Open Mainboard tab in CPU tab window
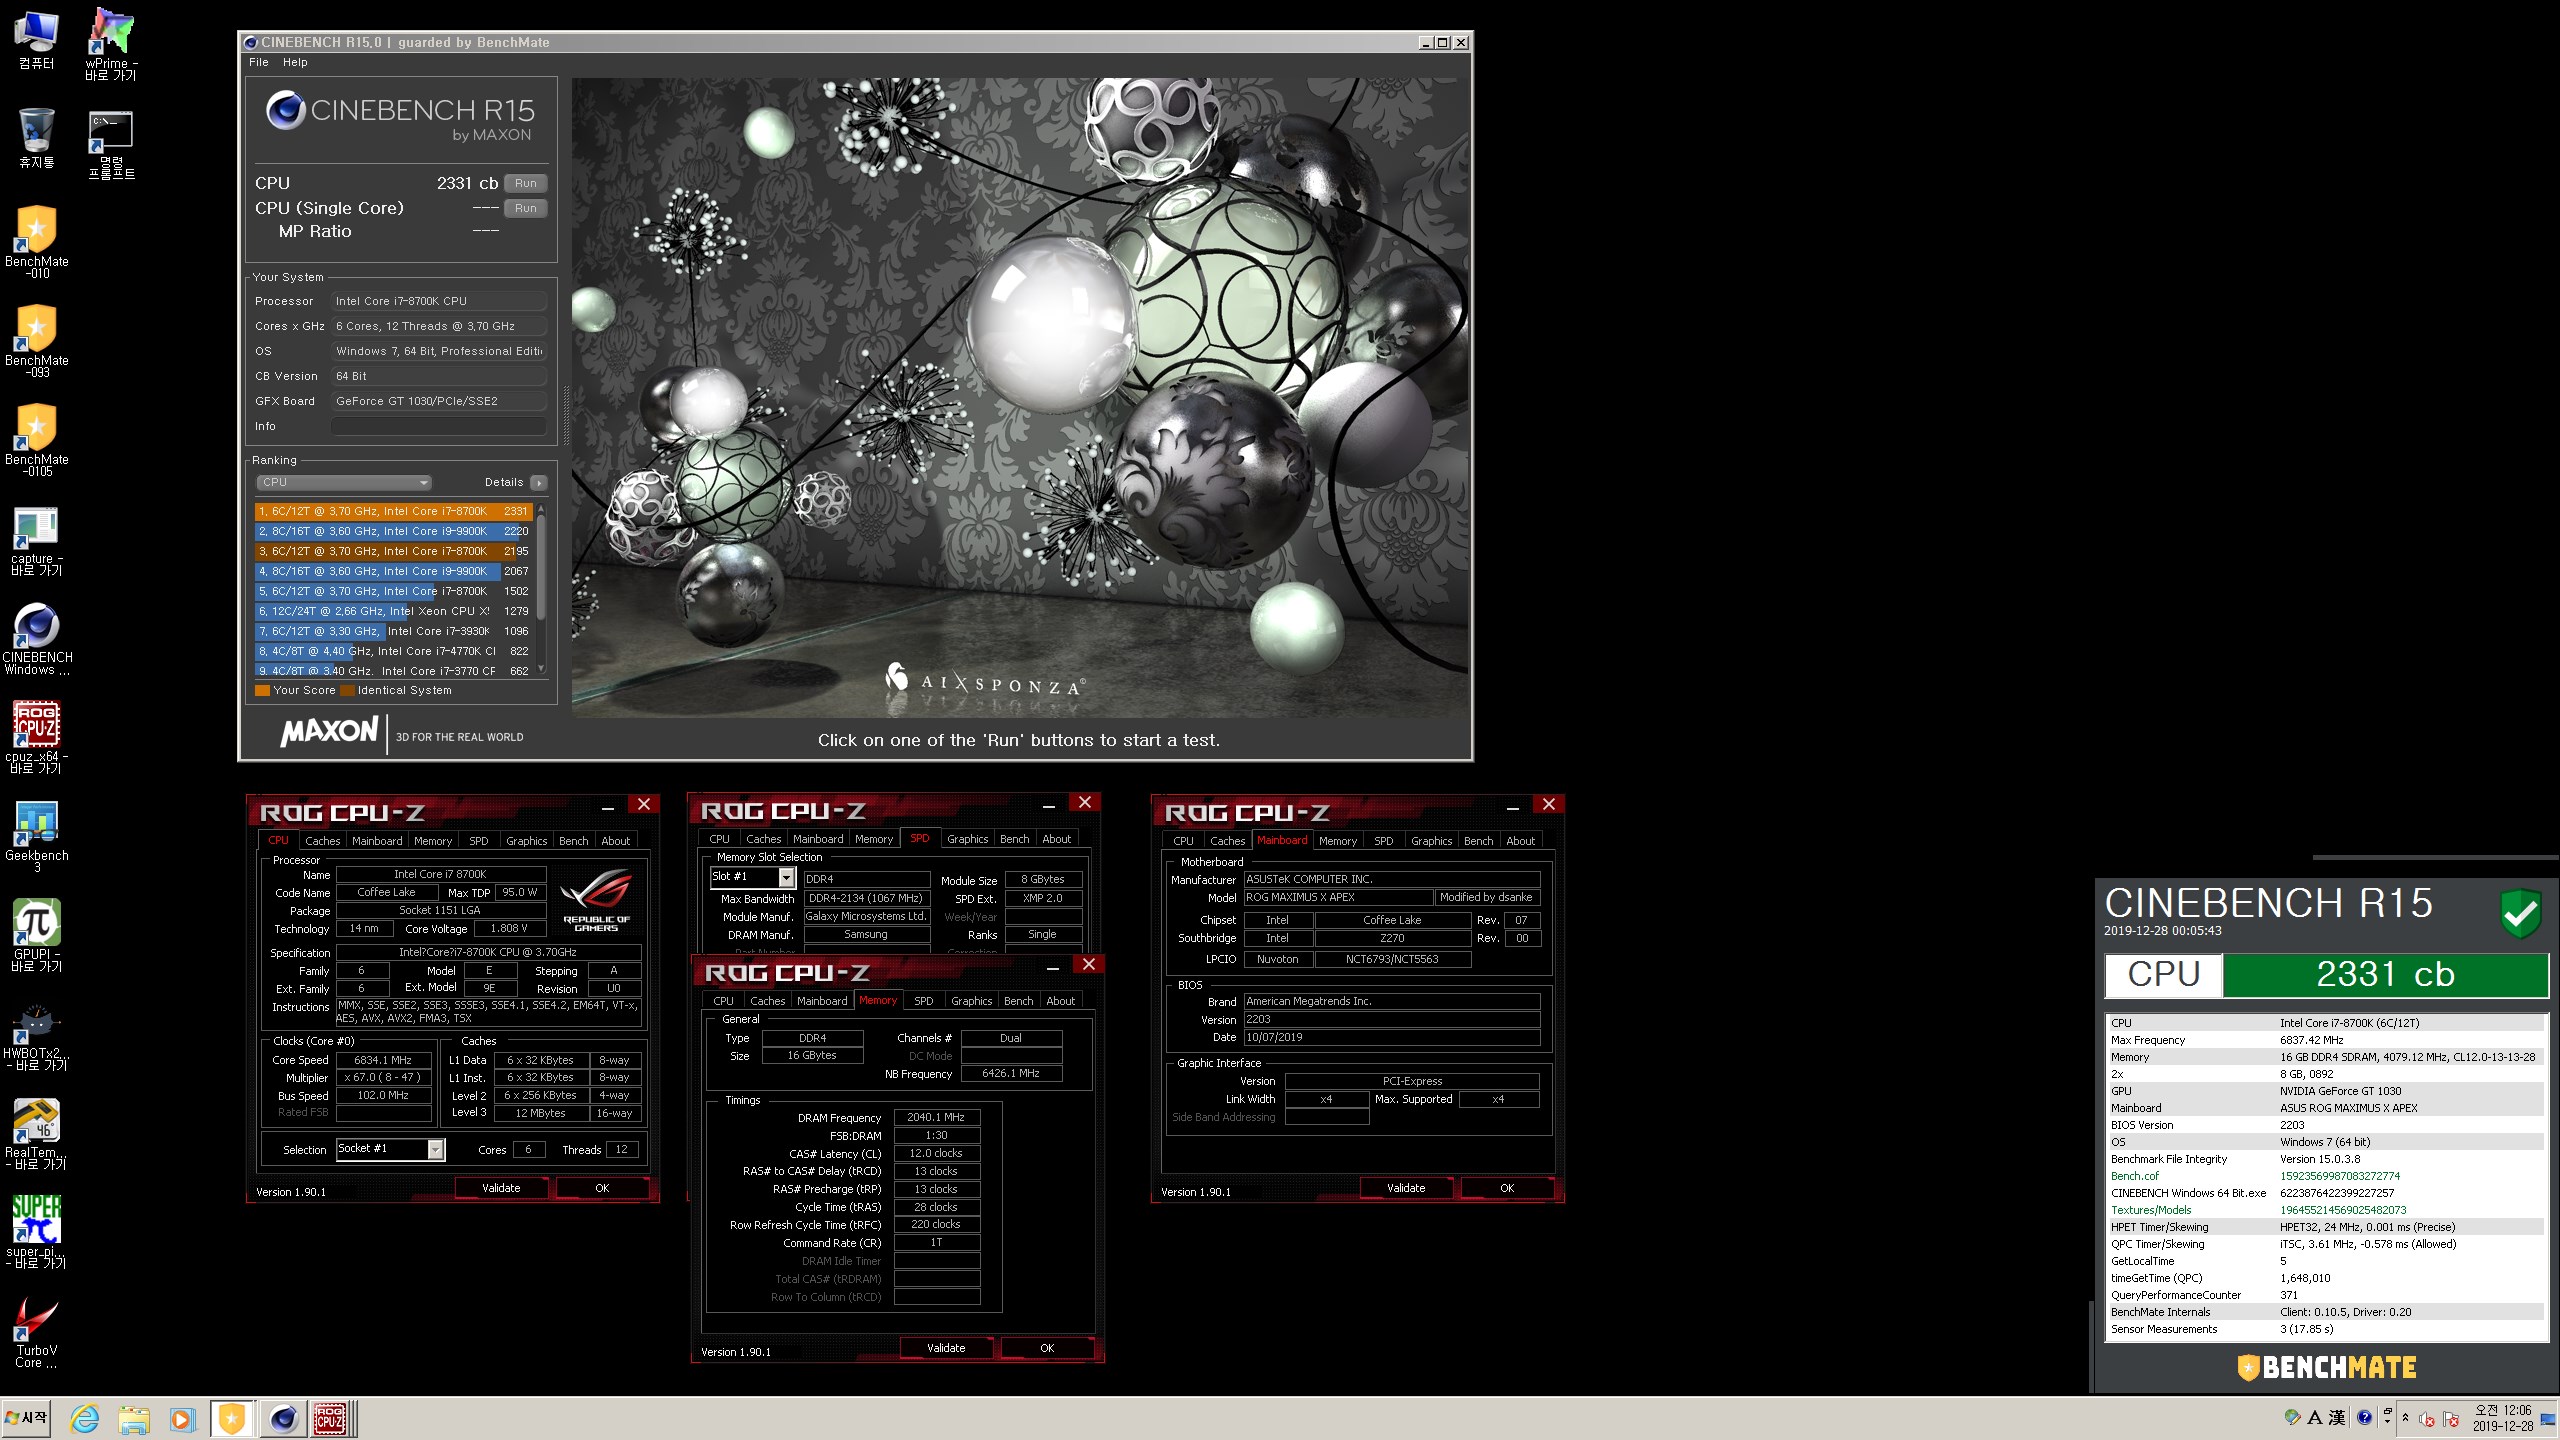 tap(377, 841)
